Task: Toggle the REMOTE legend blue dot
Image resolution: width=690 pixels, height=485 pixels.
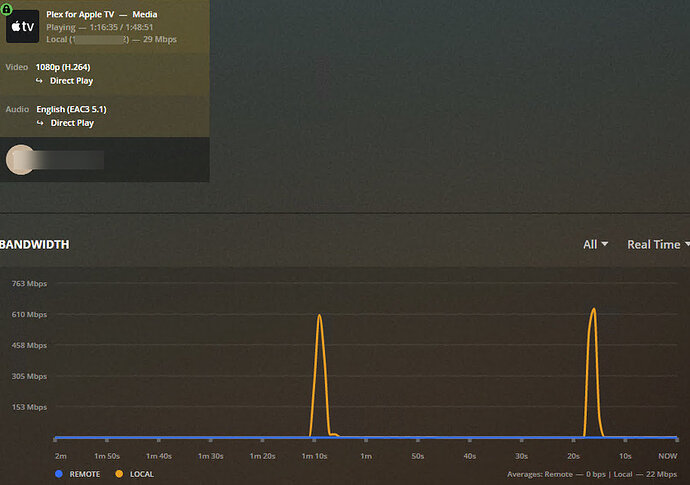Action: click(x=59, y=474)
